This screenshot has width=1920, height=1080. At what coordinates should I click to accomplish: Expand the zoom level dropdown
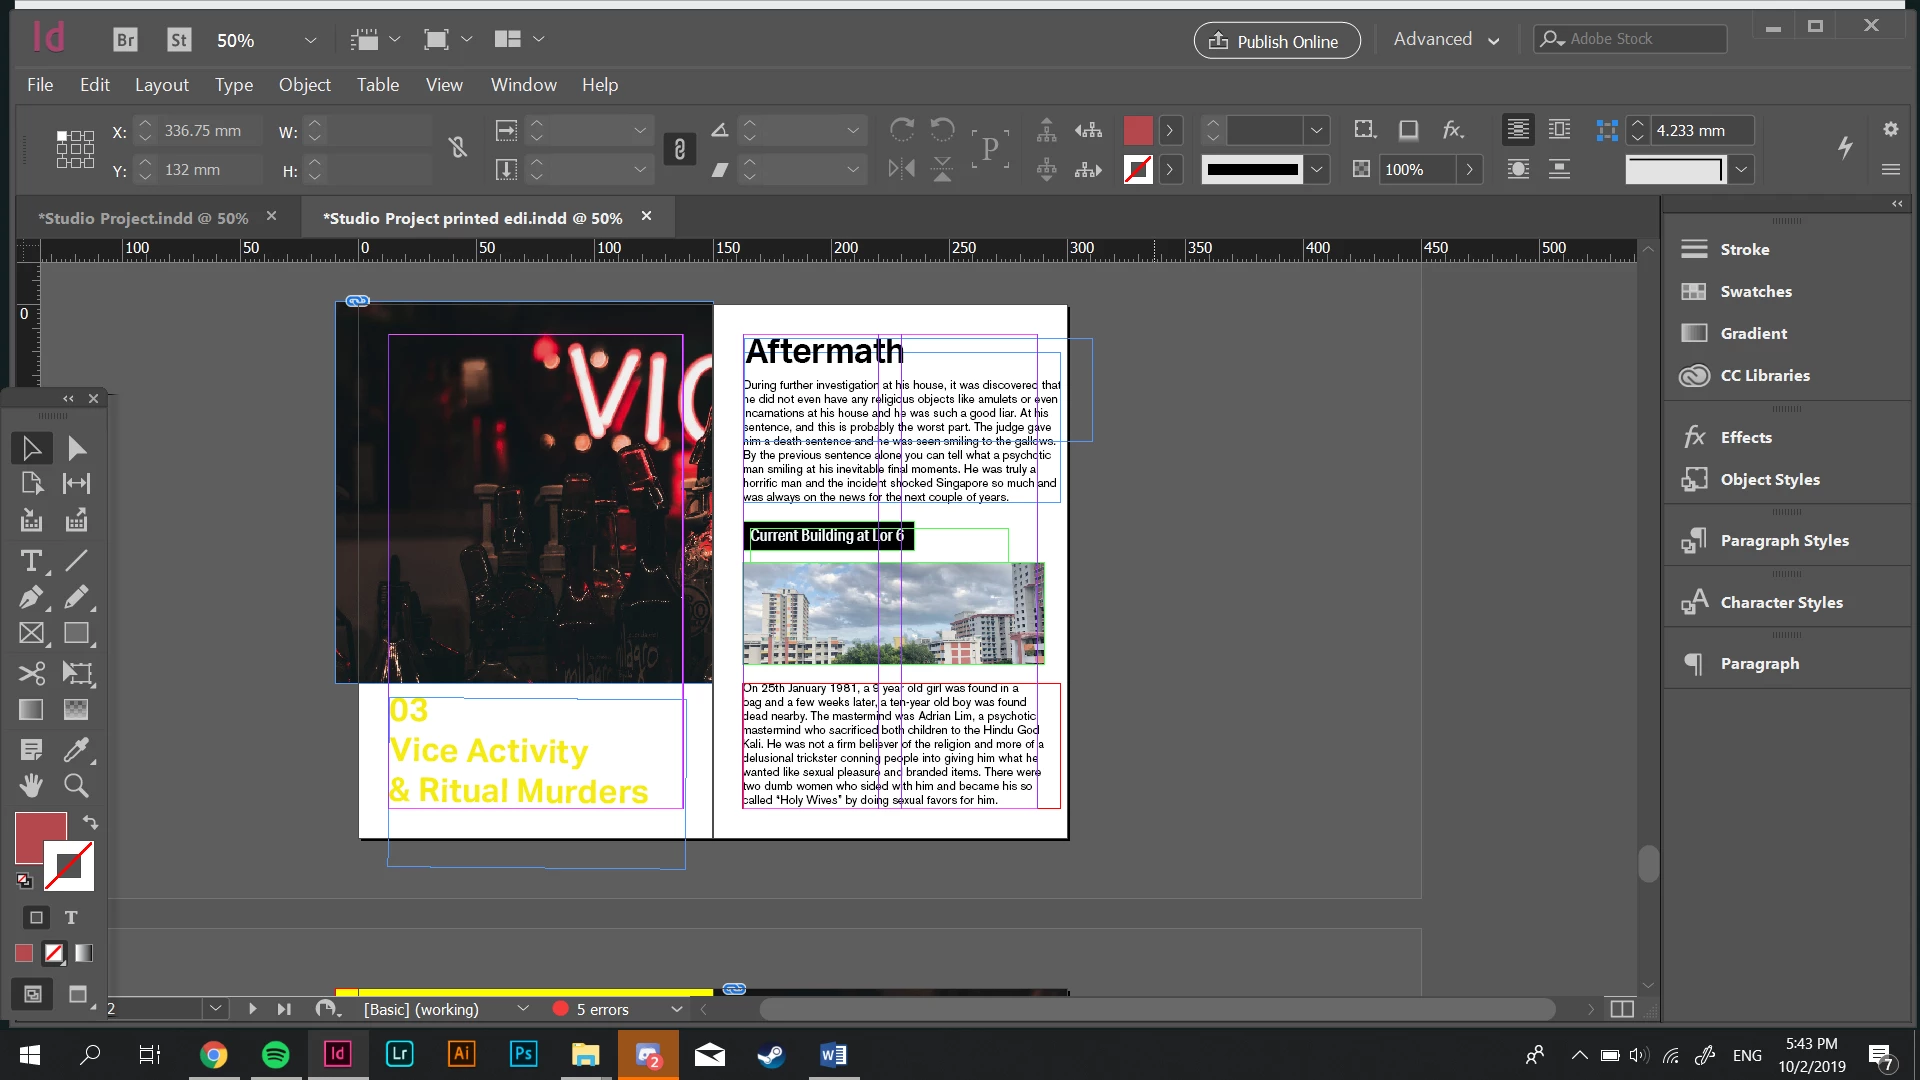click(x=310, y=40)
